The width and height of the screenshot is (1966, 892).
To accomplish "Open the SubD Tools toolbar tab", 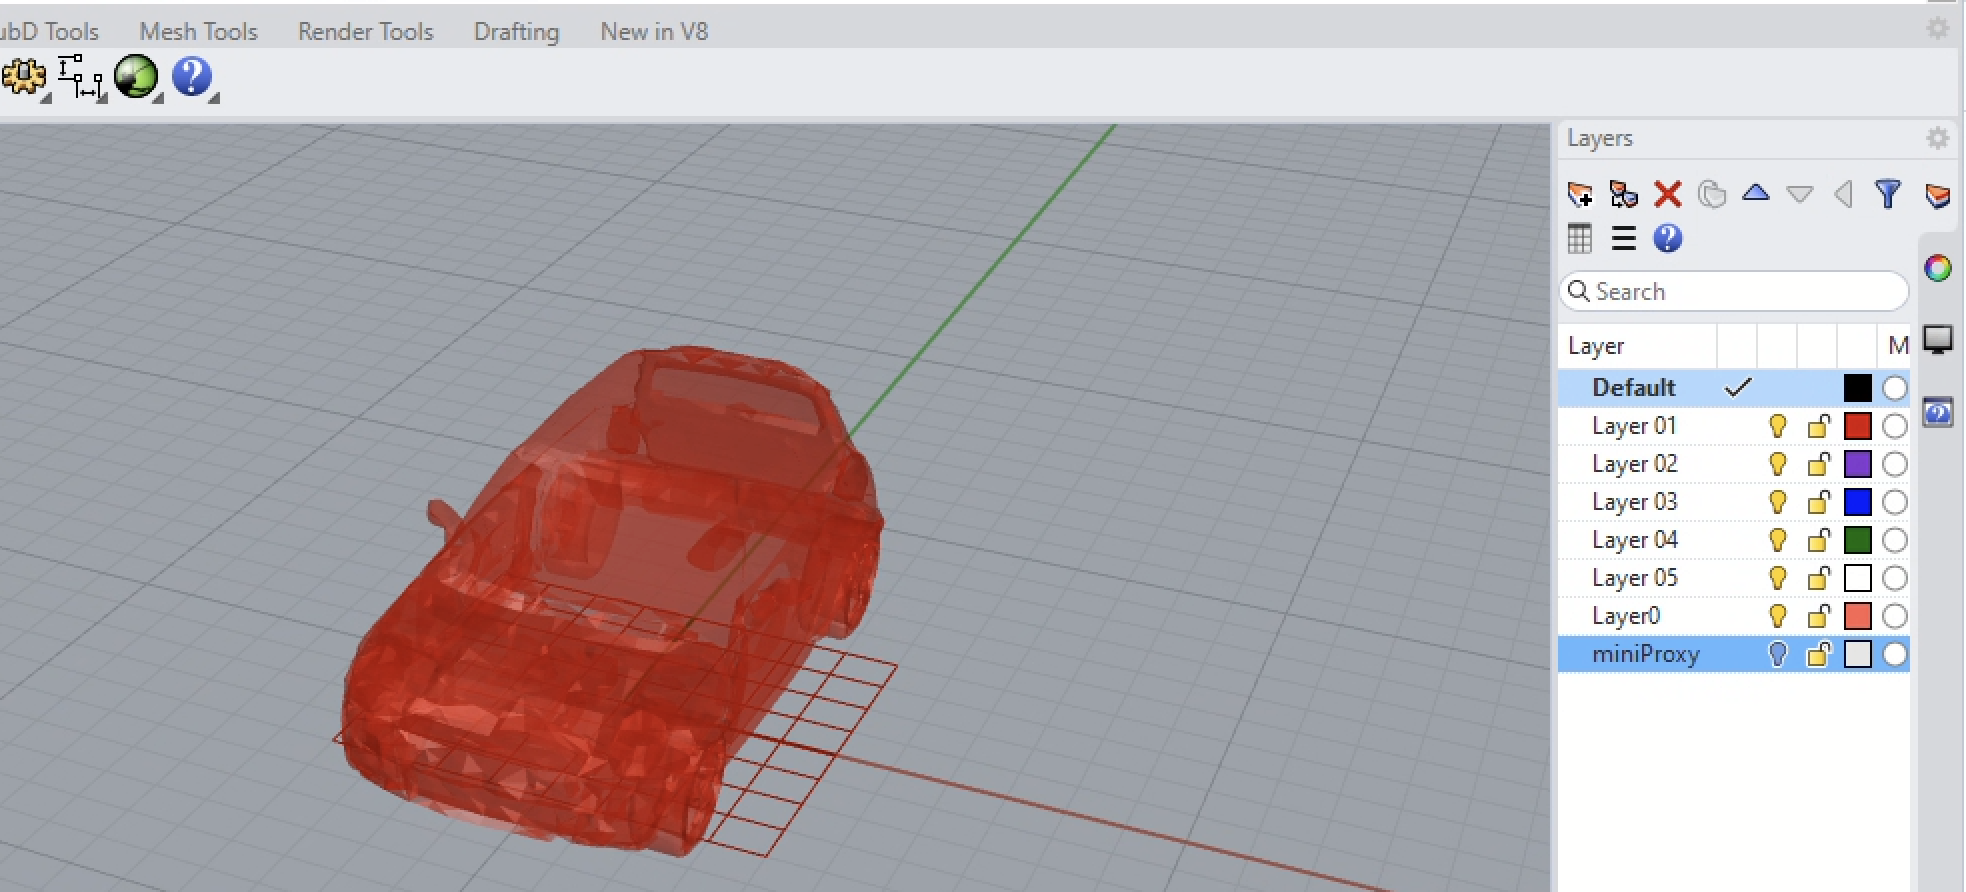I will pyautogui.click(x=48, y=31).
